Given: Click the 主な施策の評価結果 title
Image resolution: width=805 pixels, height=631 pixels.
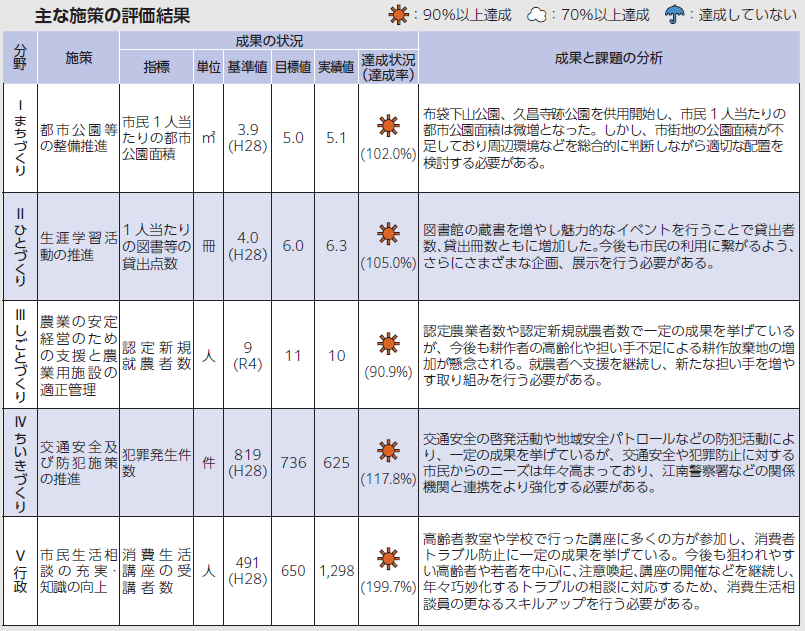Looking at the screenshot, I should (x=111, y=16).
